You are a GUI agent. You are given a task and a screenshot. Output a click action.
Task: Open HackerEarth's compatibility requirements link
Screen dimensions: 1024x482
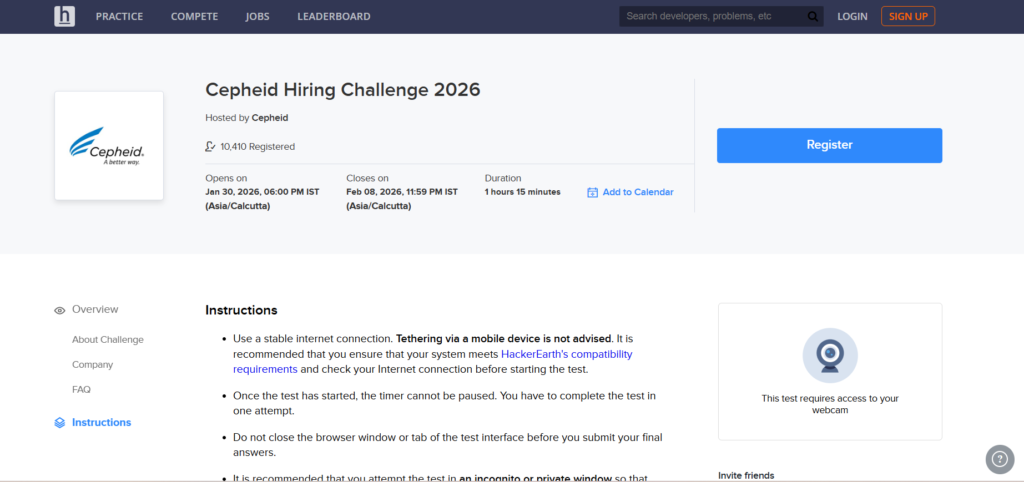[x=566, y=354]
